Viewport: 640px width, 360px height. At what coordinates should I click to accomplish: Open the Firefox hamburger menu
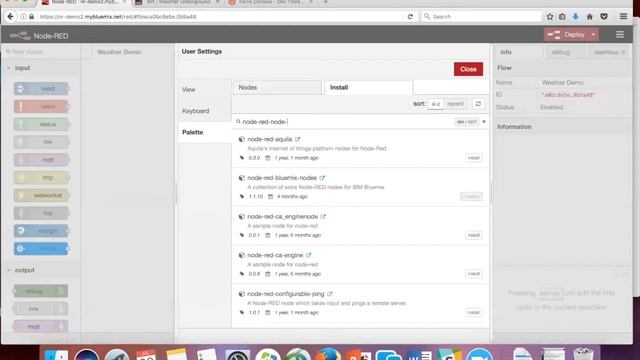[x=623, y=17]
